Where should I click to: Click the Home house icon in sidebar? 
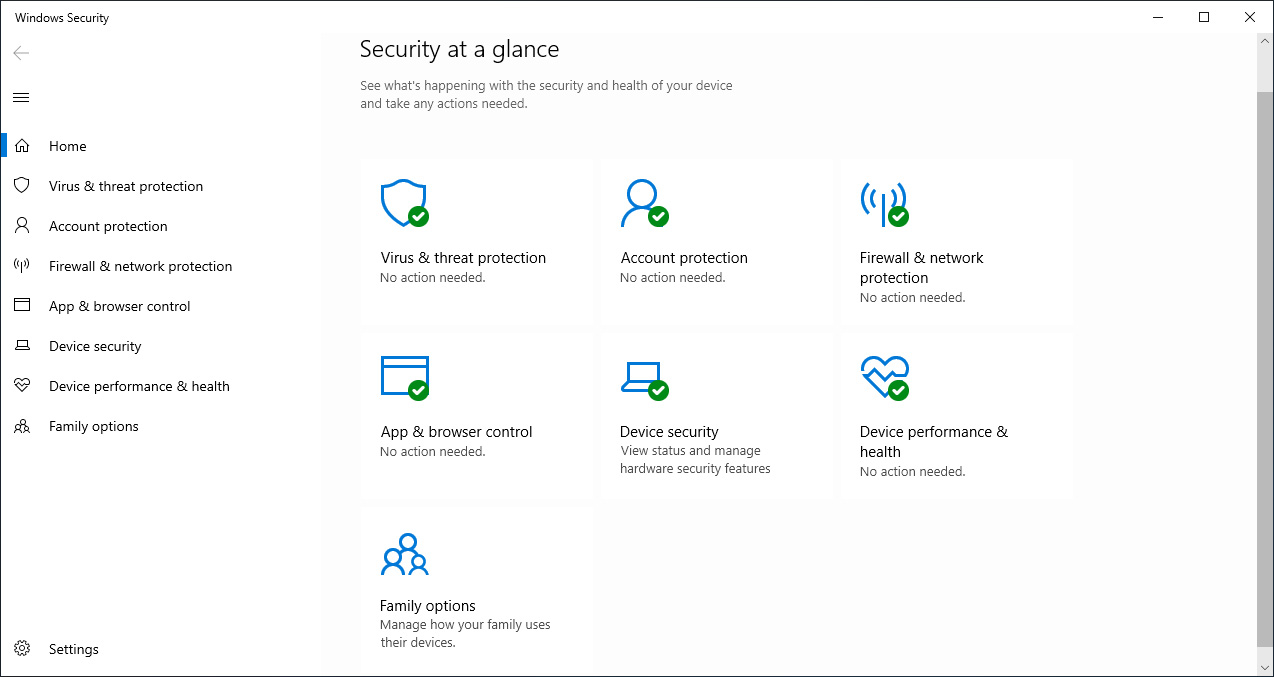point(22,145)
